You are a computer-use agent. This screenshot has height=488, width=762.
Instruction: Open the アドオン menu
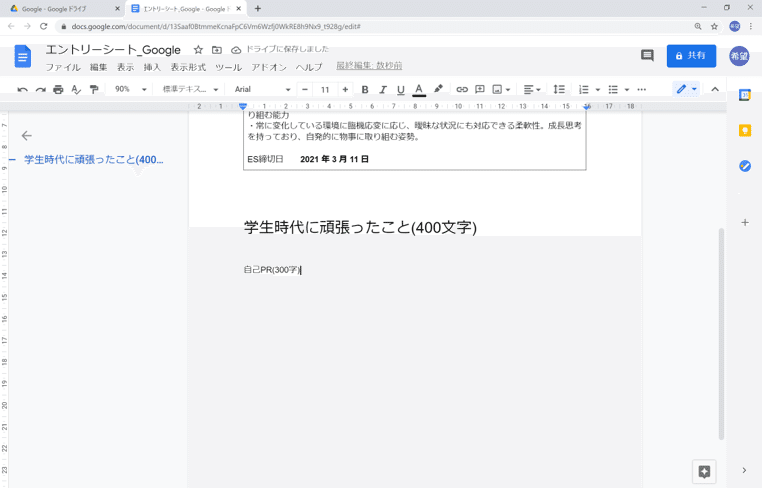tap(269, 67)
